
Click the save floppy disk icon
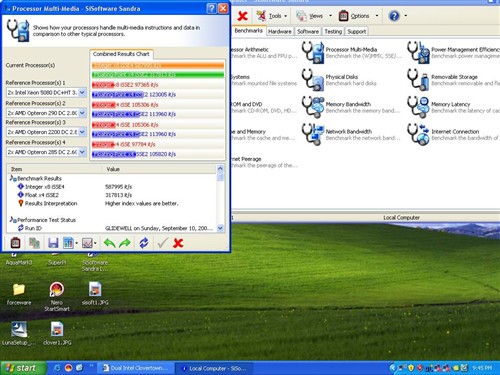click(53, 243)
